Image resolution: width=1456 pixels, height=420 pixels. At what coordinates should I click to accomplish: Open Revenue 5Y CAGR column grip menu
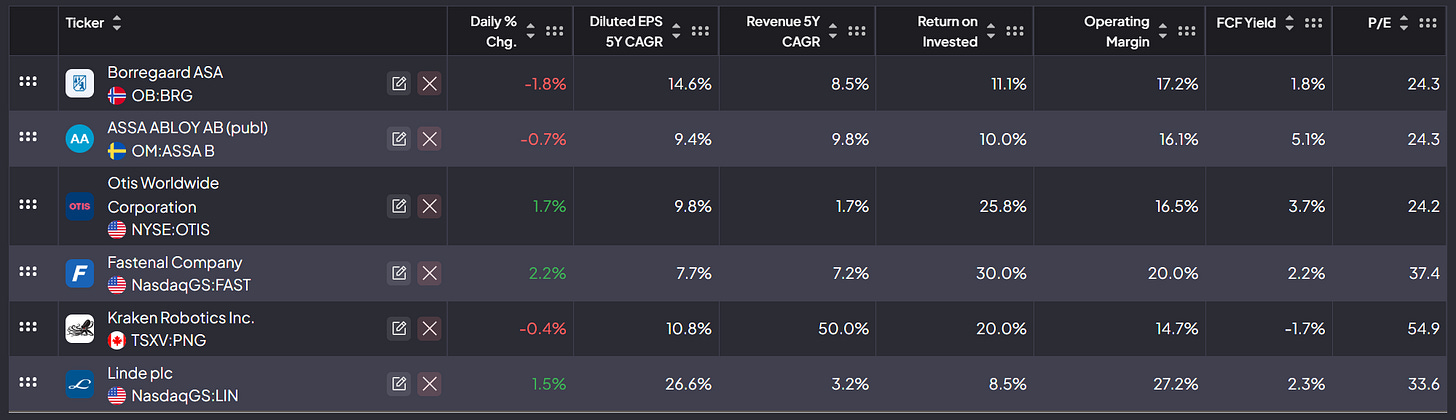coord(857,31)
